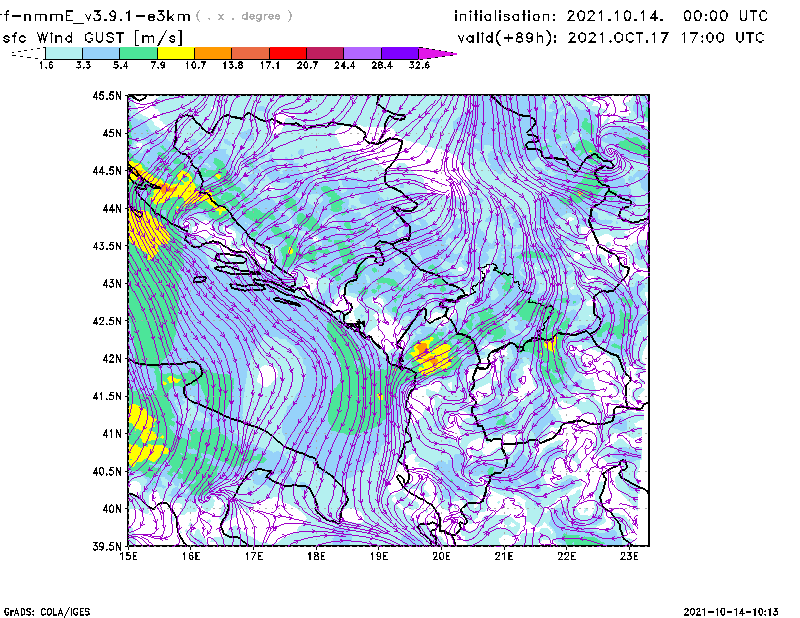Click the 40.5N latitude label
The image size is (800, 618).
(x=107, y=471)
